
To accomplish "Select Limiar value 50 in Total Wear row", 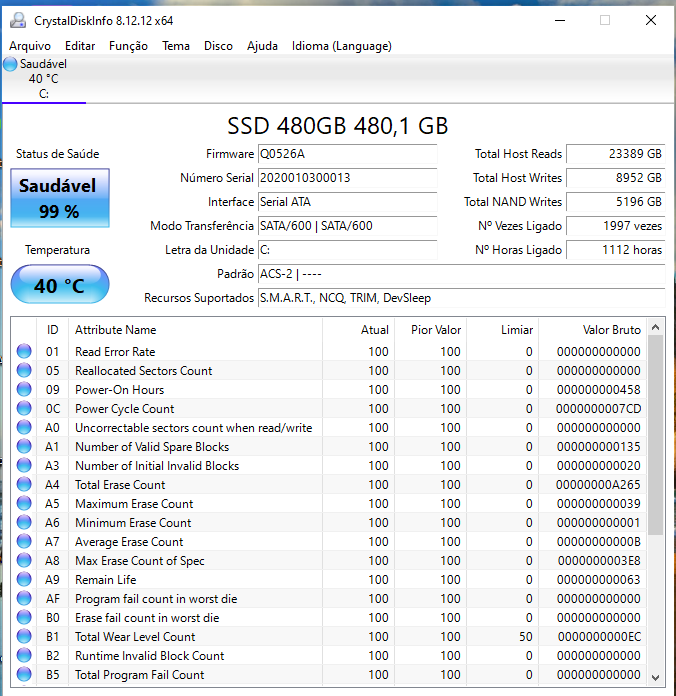I will point(526,637).
